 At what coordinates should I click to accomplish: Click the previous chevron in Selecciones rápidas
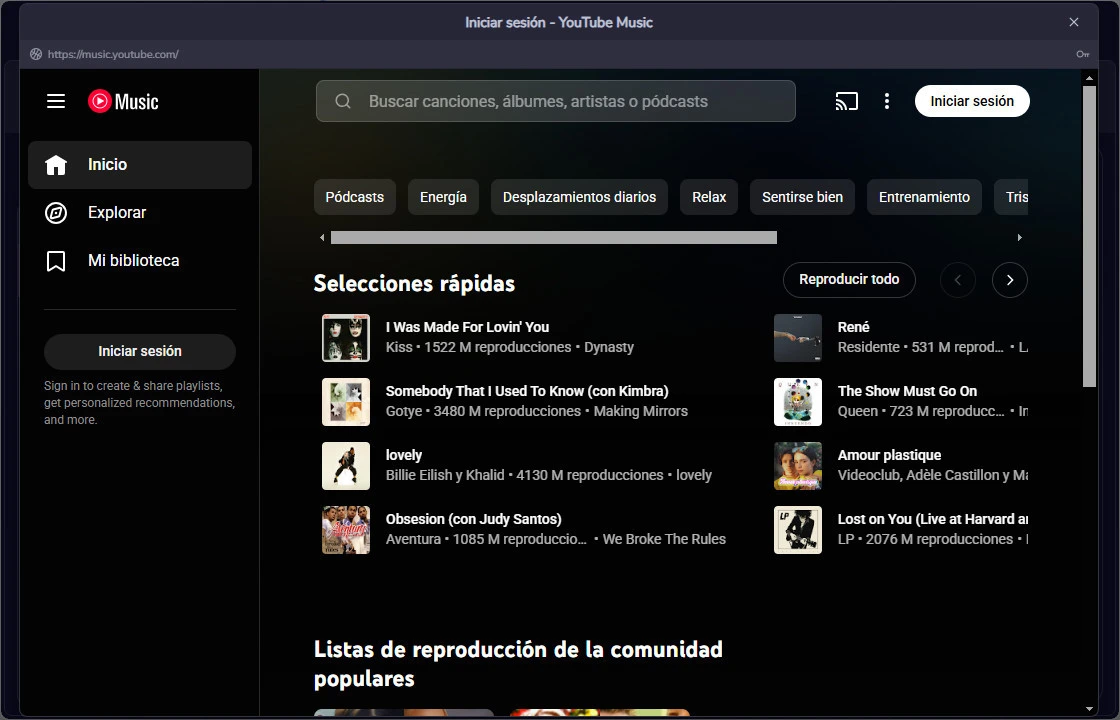[x=957, y=280]
